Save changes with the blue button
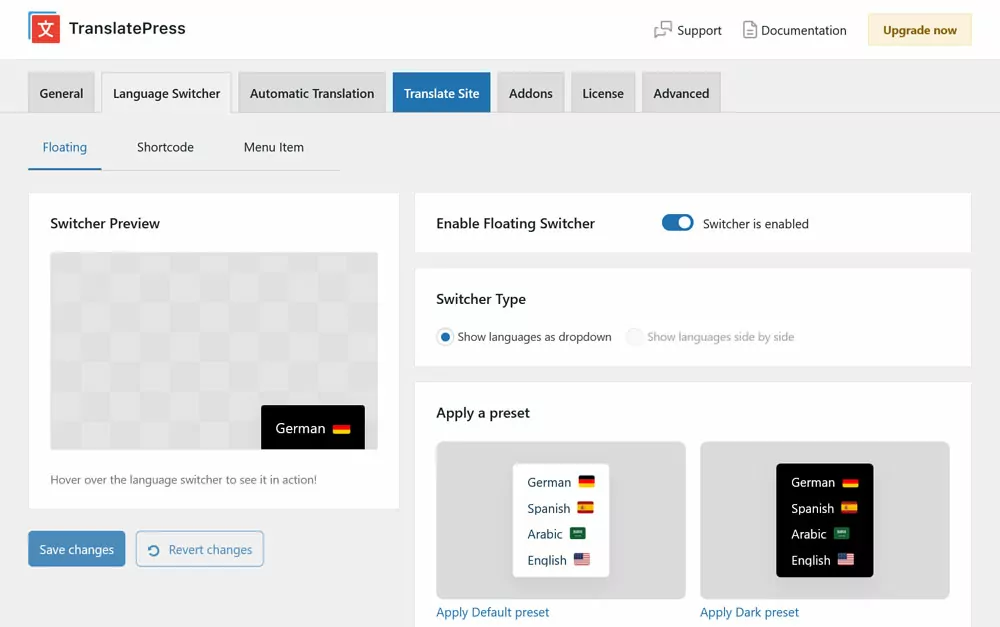The image size is (1000, 627). pyautogui.click(x=76, y=548)
